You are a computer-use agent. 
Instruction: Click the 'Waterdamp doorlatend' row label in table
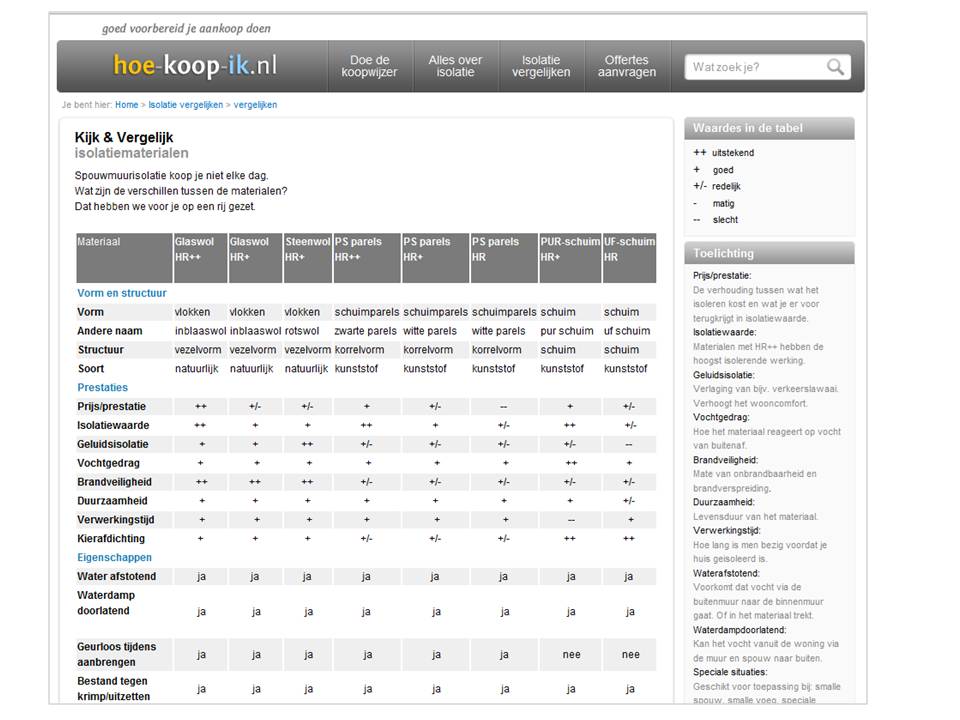tap(106, 603)
